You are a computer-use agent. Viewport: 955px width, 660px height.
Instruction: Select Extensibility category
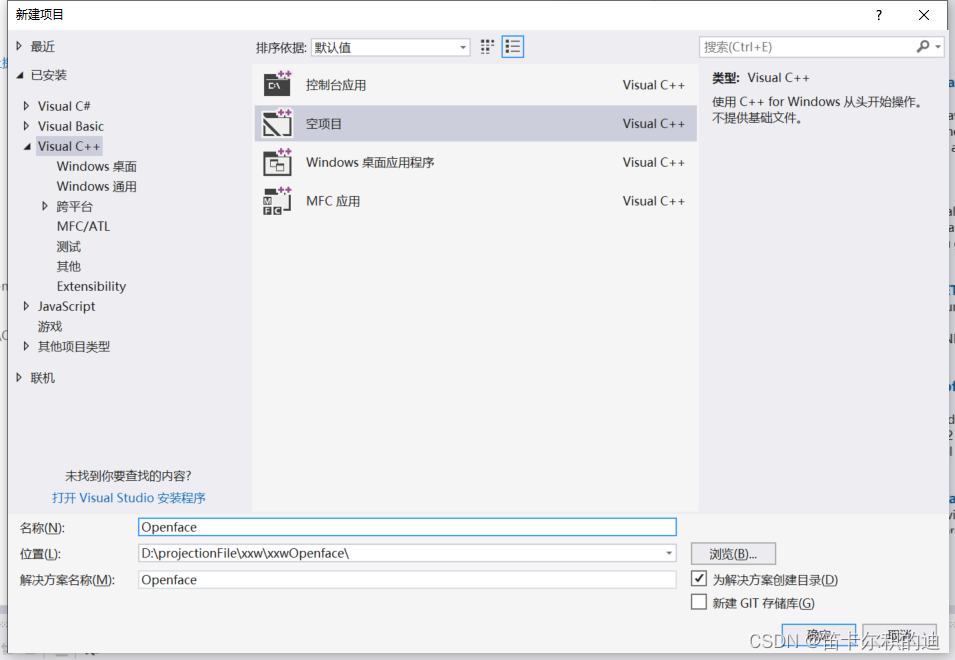[x=91, y=286]
